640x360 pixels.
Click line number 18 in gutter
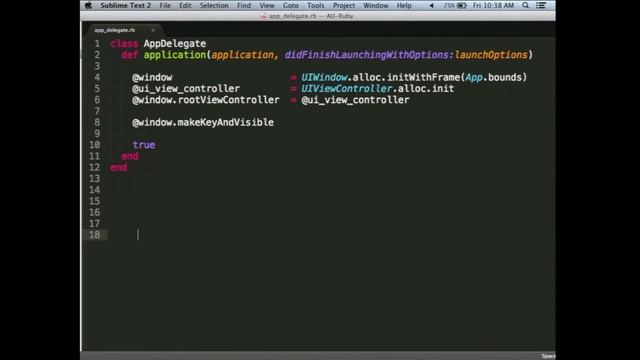[x=94, y=235]
